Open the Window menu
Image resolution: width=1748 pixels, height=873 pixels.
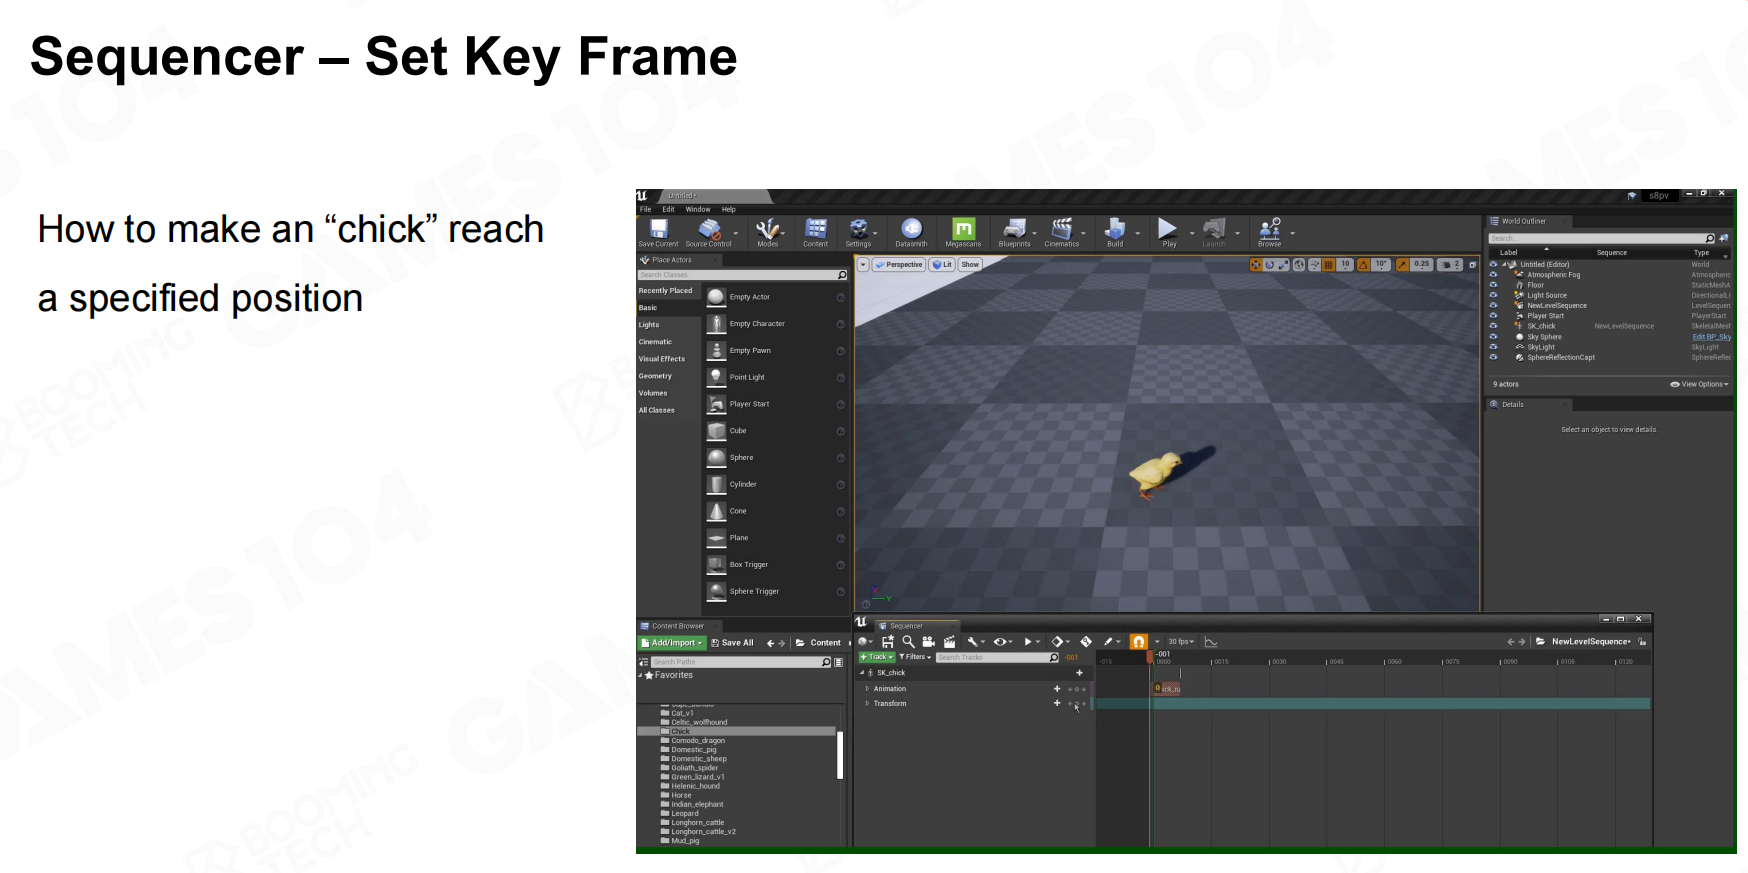(x=698, y=209)
